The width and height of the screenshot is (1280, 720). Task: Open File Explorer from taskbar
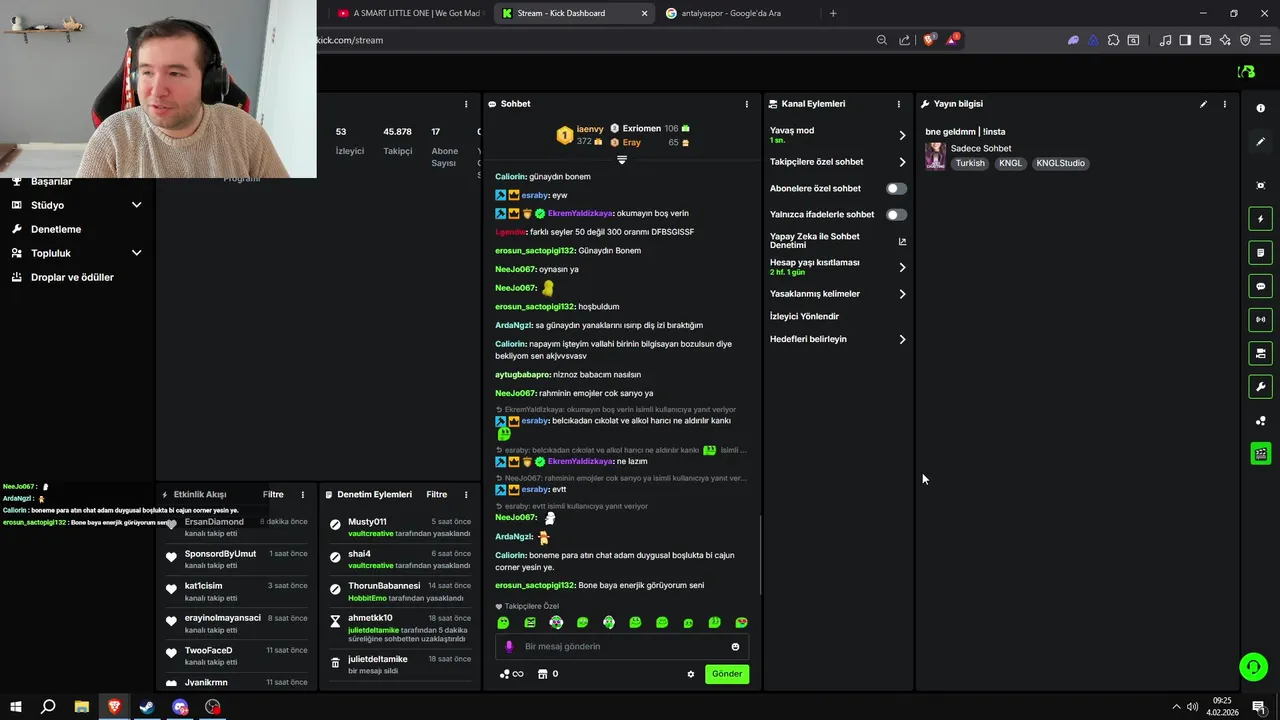point(81,707)
